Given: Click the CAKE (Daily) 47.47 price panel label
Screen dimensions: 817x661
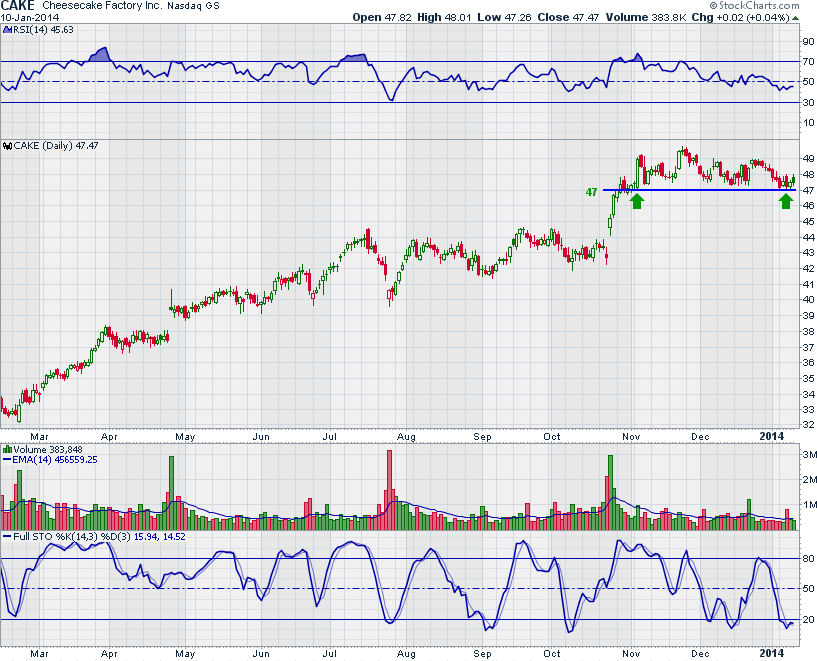Looking at the screenshot, I should tap(56, 146).
